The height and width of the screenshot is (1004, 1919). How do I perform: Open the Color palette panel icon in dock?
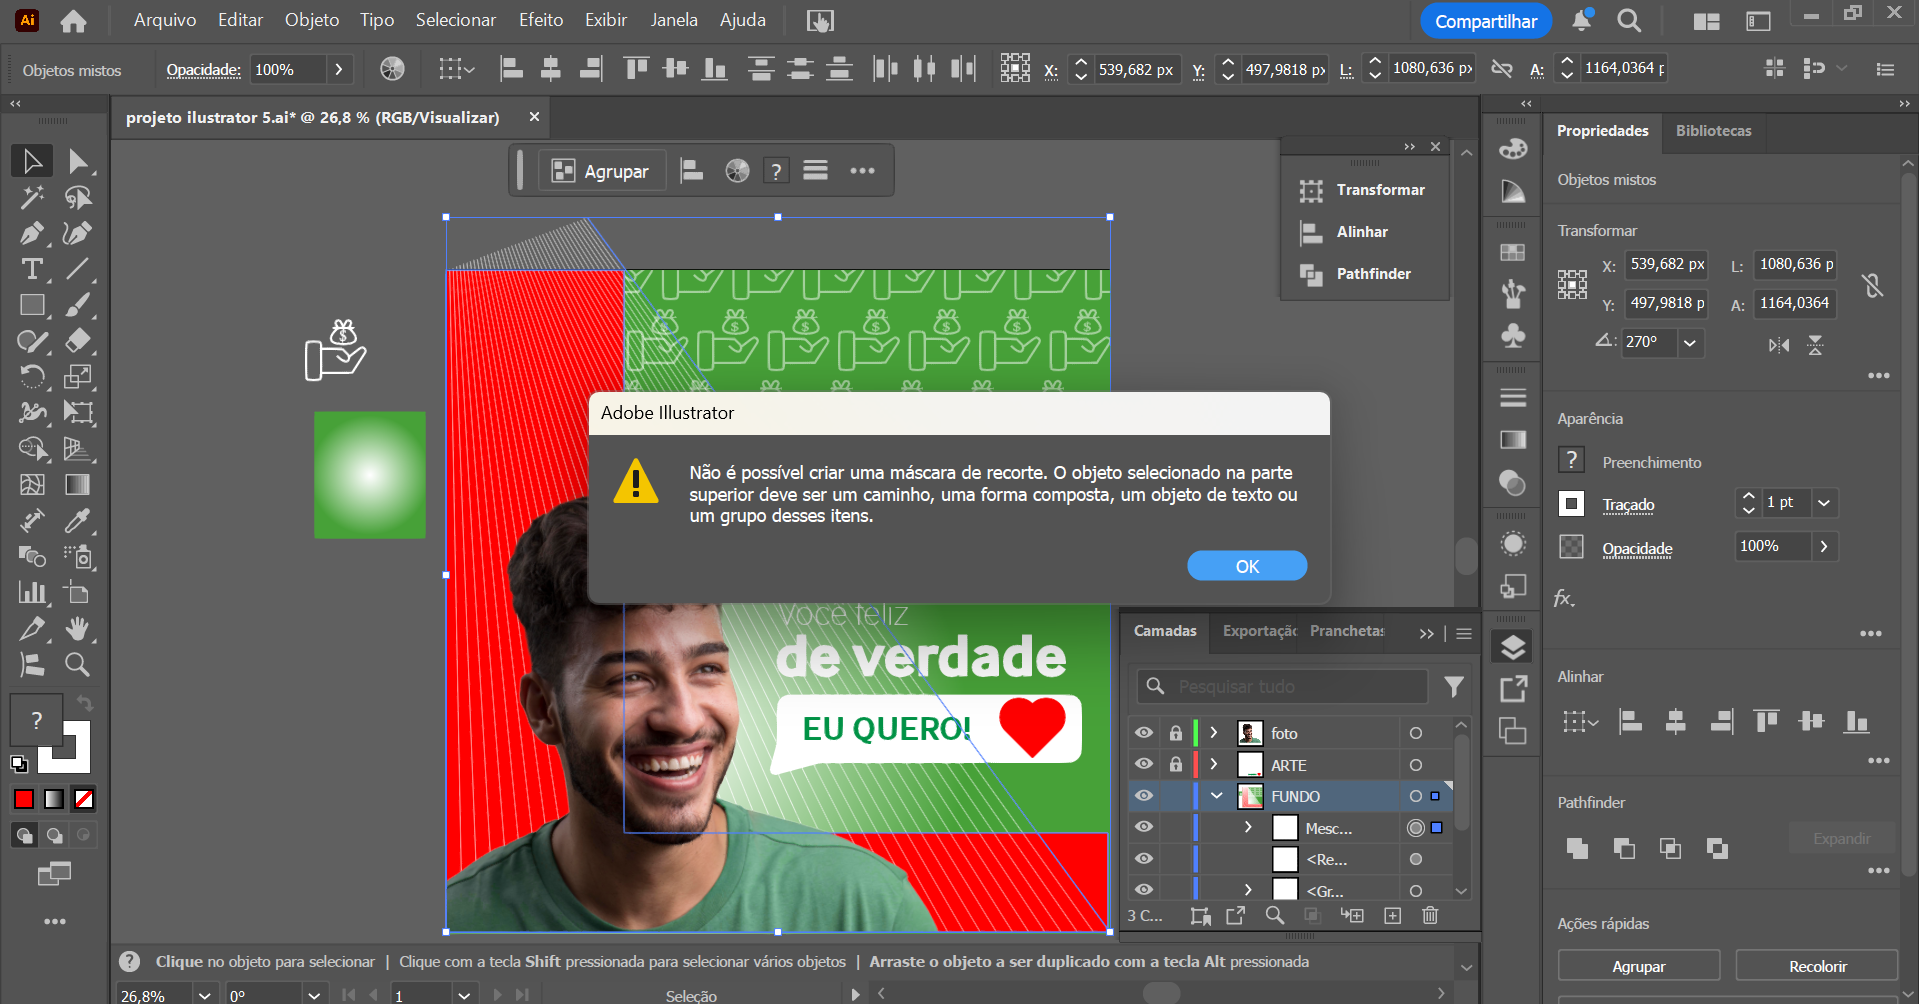(1513, 149)
